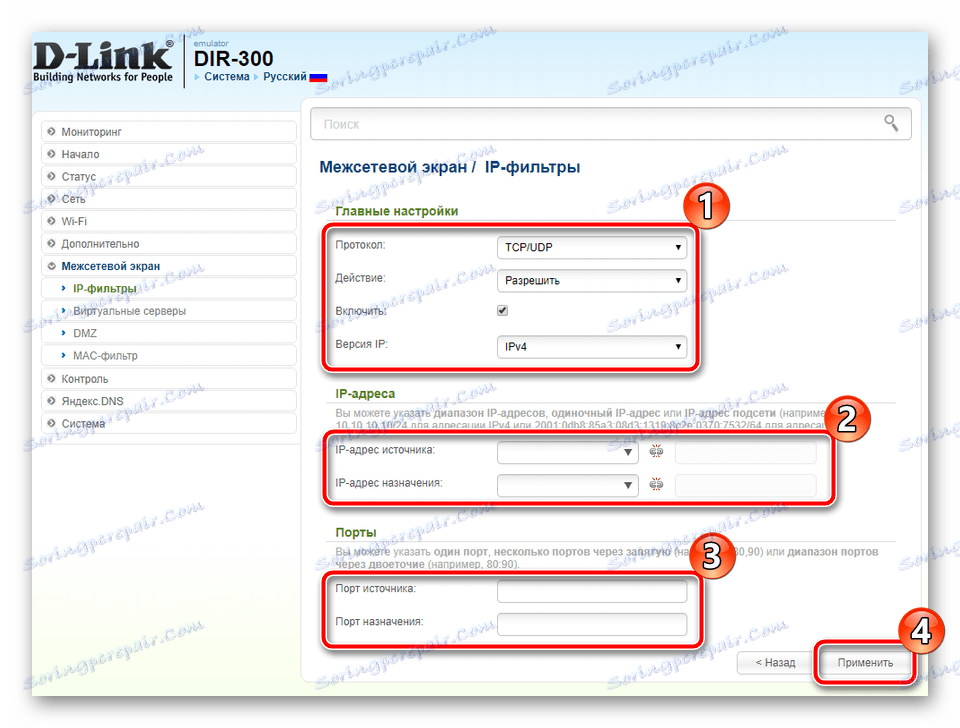Select MAC-фильтр submenu item
Screen dimensions: 960x728
point(169,356)
